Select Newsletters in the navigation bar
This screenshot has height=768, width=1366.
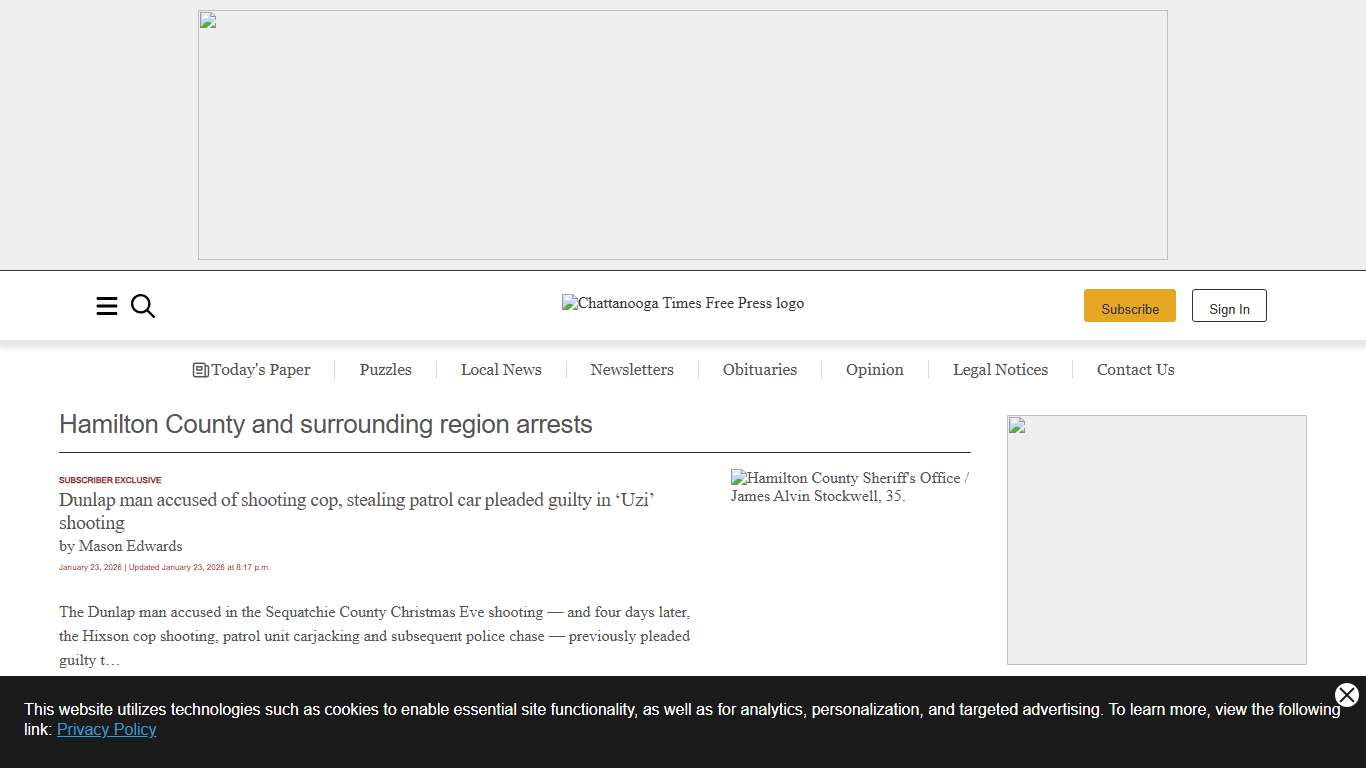click(632, 370)
